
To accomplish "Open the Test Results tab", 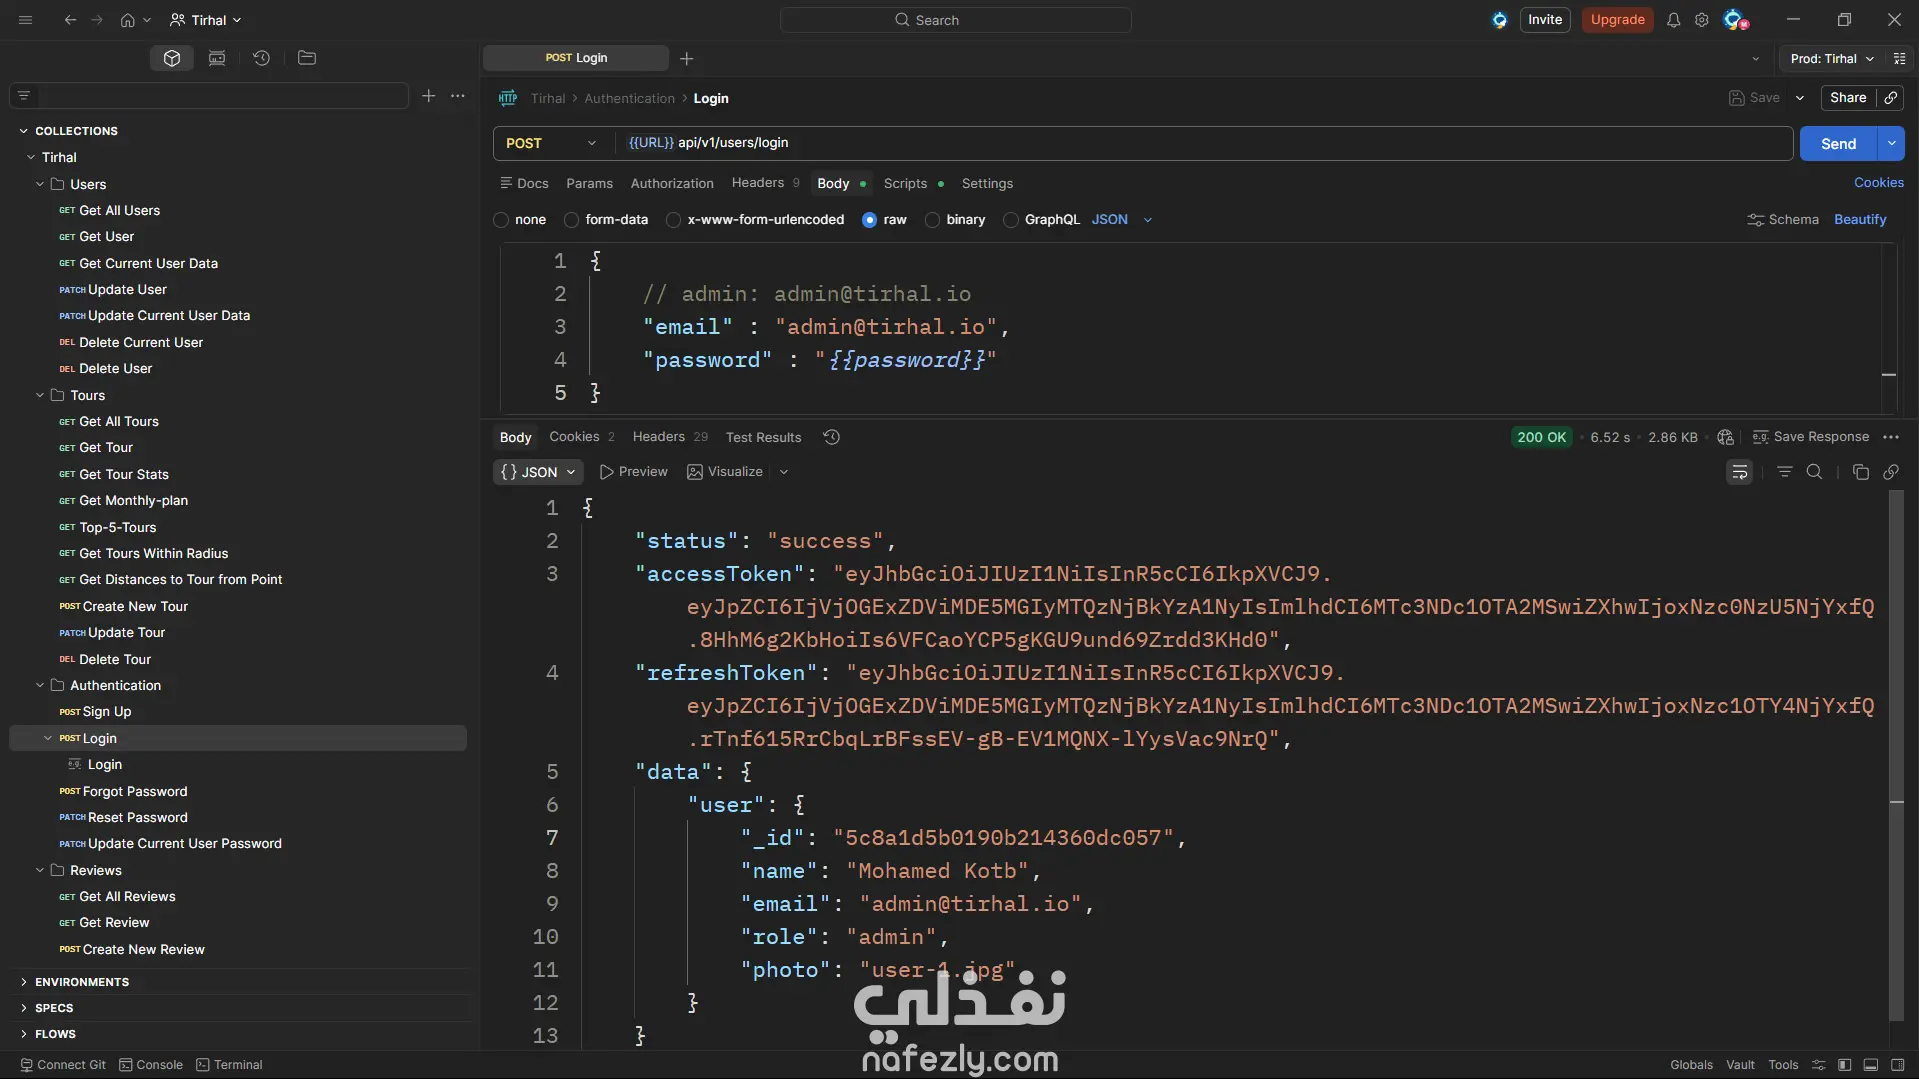I will (763, 438).
